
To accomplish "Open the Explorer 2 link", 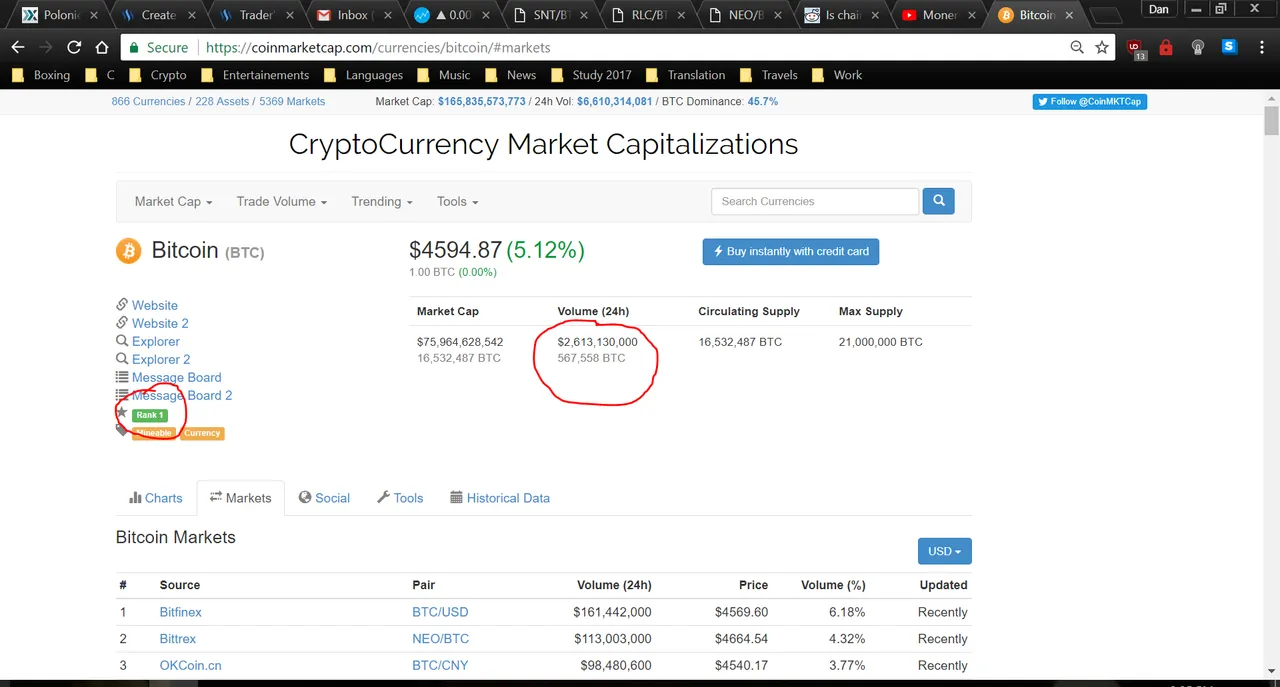I will [161, 359].
